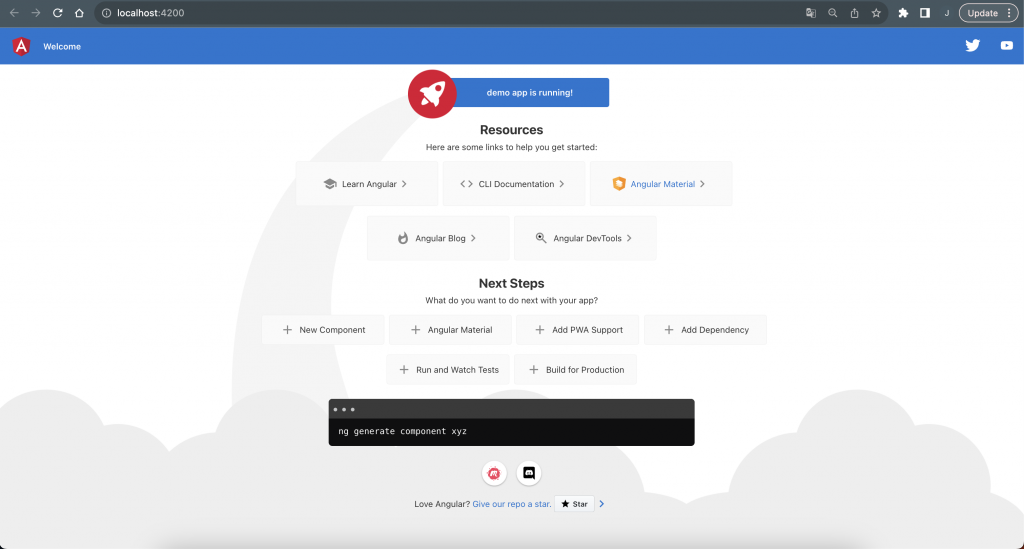Screen dimensions: 1024x549
Task: Click chevron on Angular DevTools card
Action: click(x=629, y=238)
